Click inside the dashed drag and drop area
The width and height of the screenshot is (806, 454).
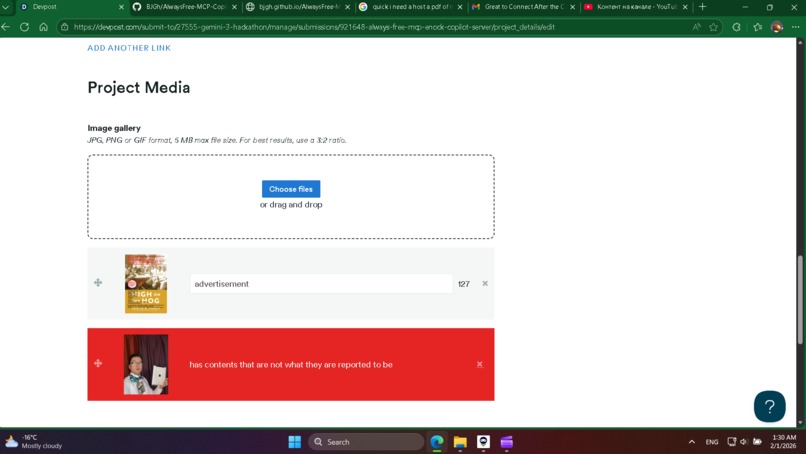(x=291, y=196)
